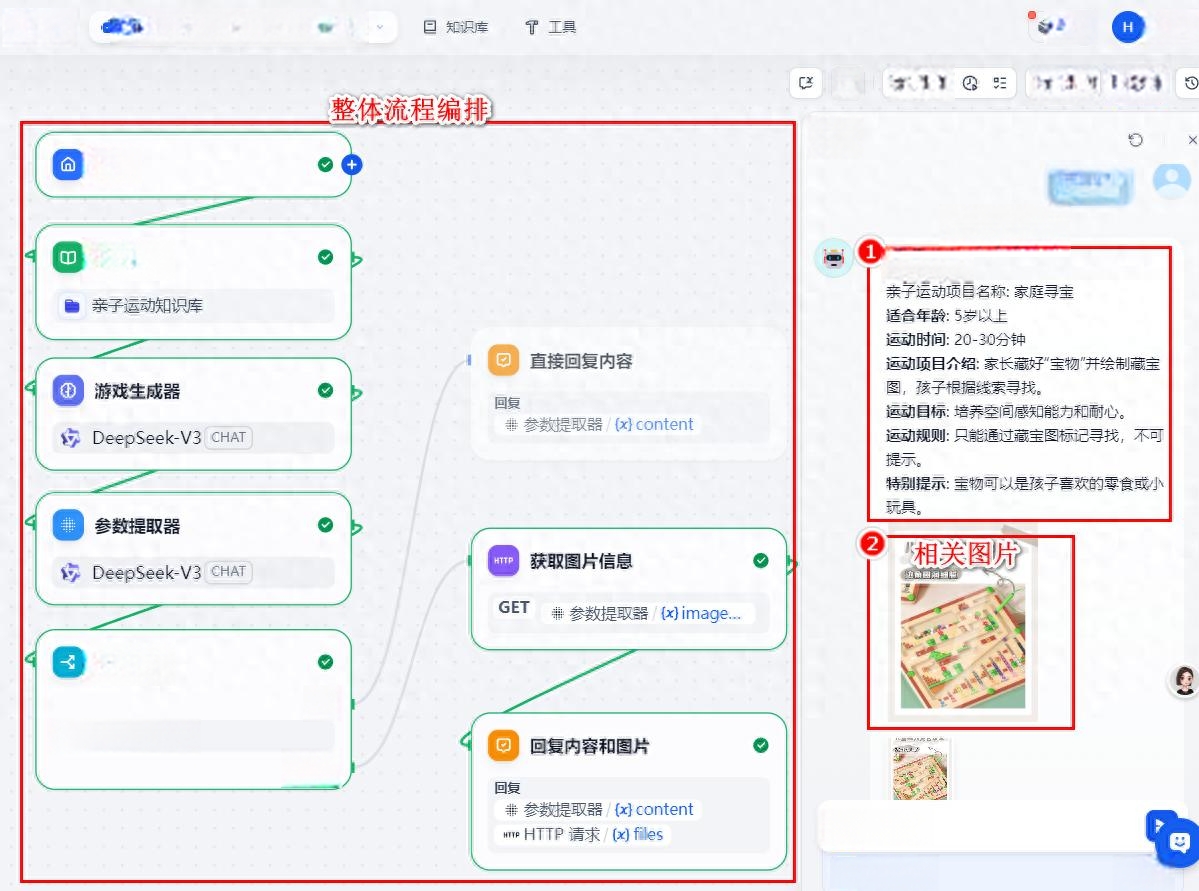This screenshot has width=1199, height=891.
Task: Click the right output handle of 获取图片信息
Action: tap(792, 564)
